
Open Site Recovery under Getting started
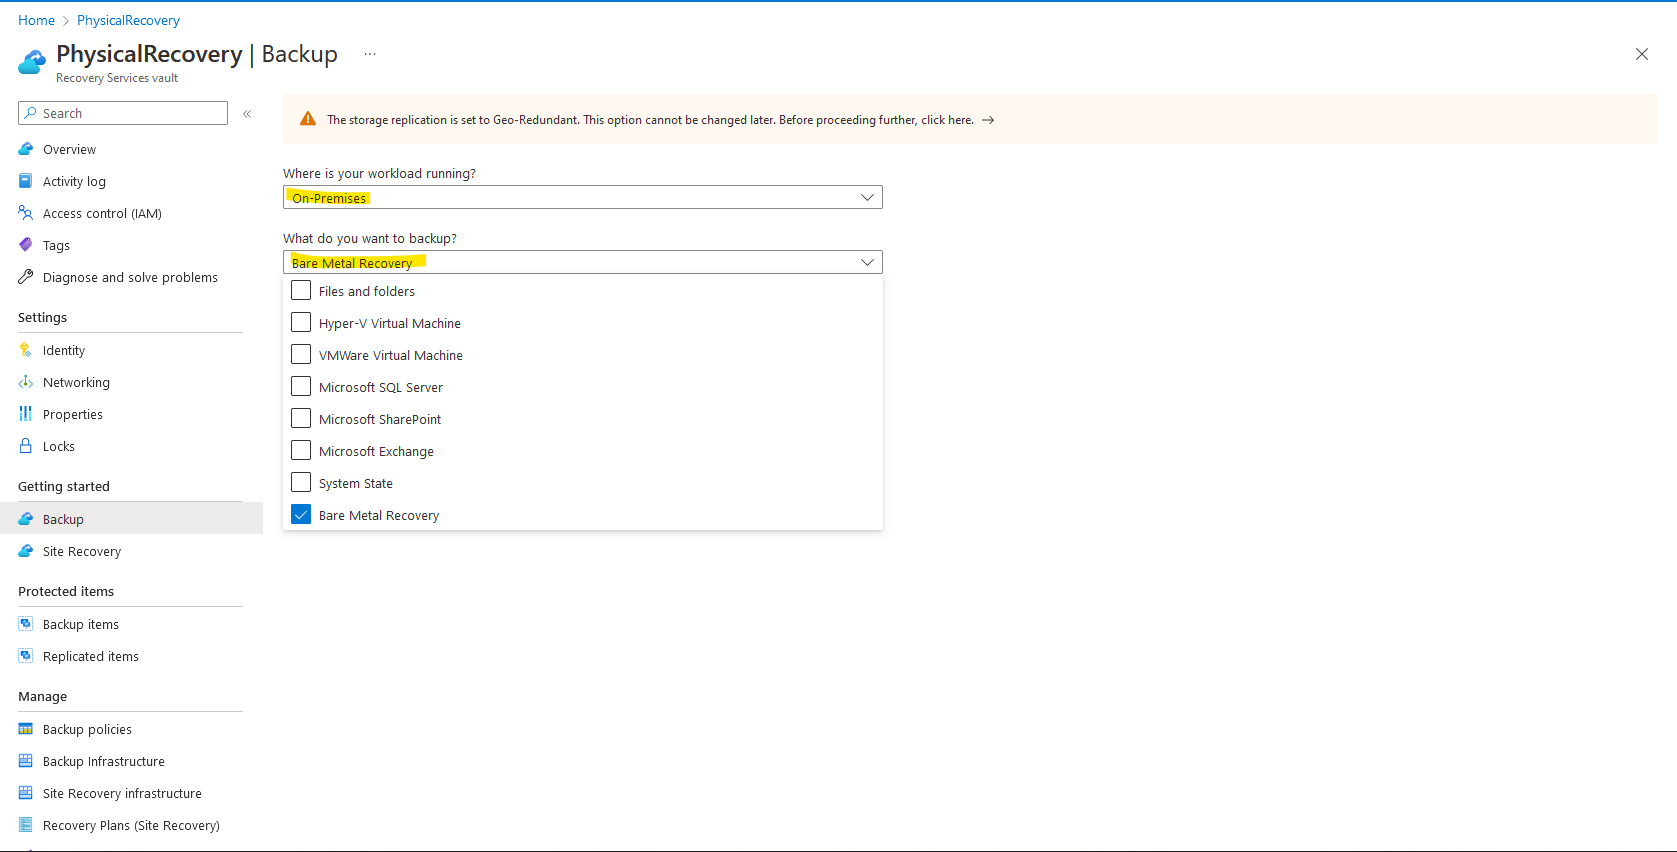pos(82,552)
